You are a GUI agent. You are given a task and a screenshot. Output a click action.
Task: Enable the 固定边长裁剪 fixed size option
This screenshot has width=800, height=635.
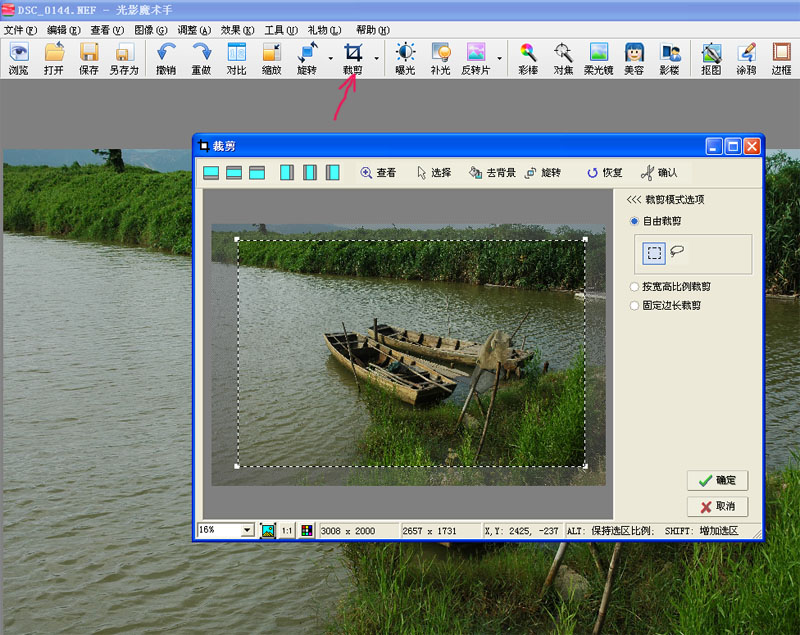tap(634, 306)
